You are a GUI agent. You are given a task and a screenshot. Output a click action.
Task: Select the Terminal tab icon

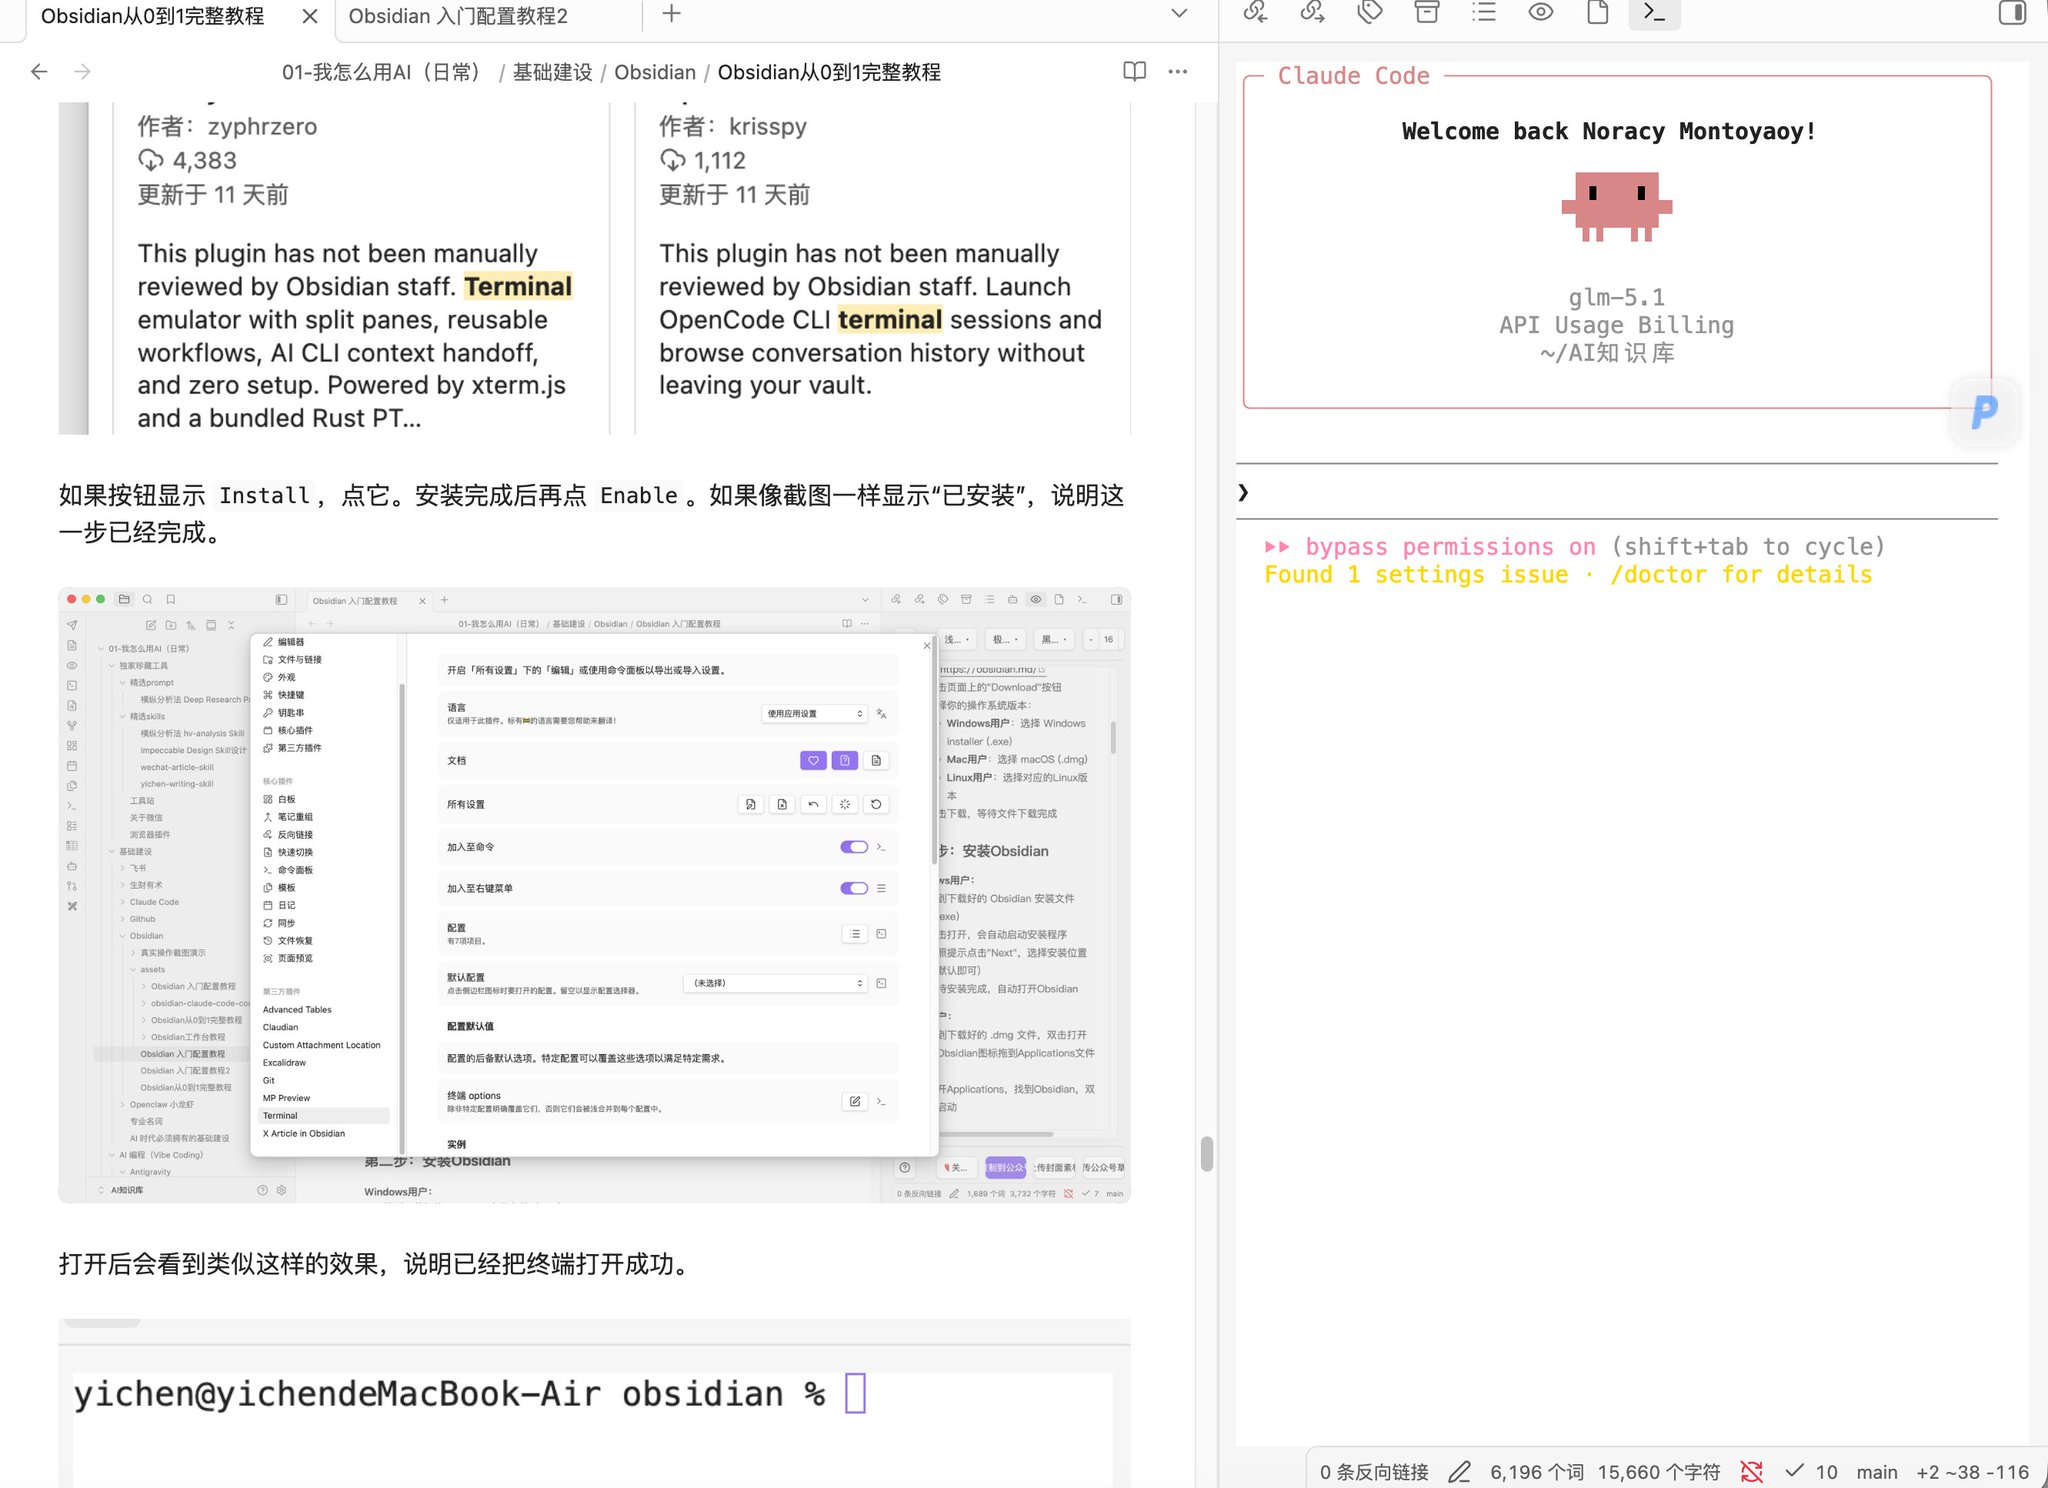[x=1654, y=12]
